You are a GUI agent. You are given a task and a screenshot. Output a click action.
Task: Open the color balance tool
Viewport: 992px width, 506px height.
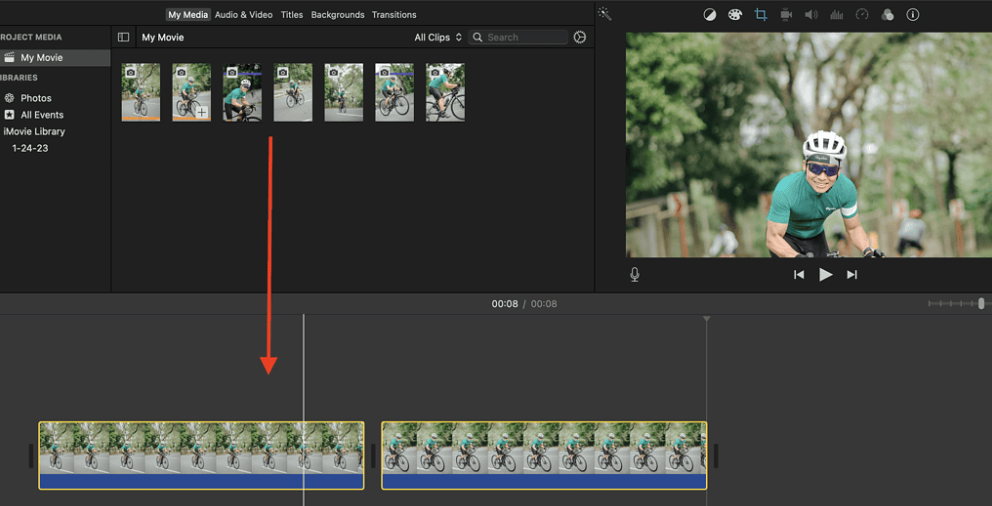point(710,15)
